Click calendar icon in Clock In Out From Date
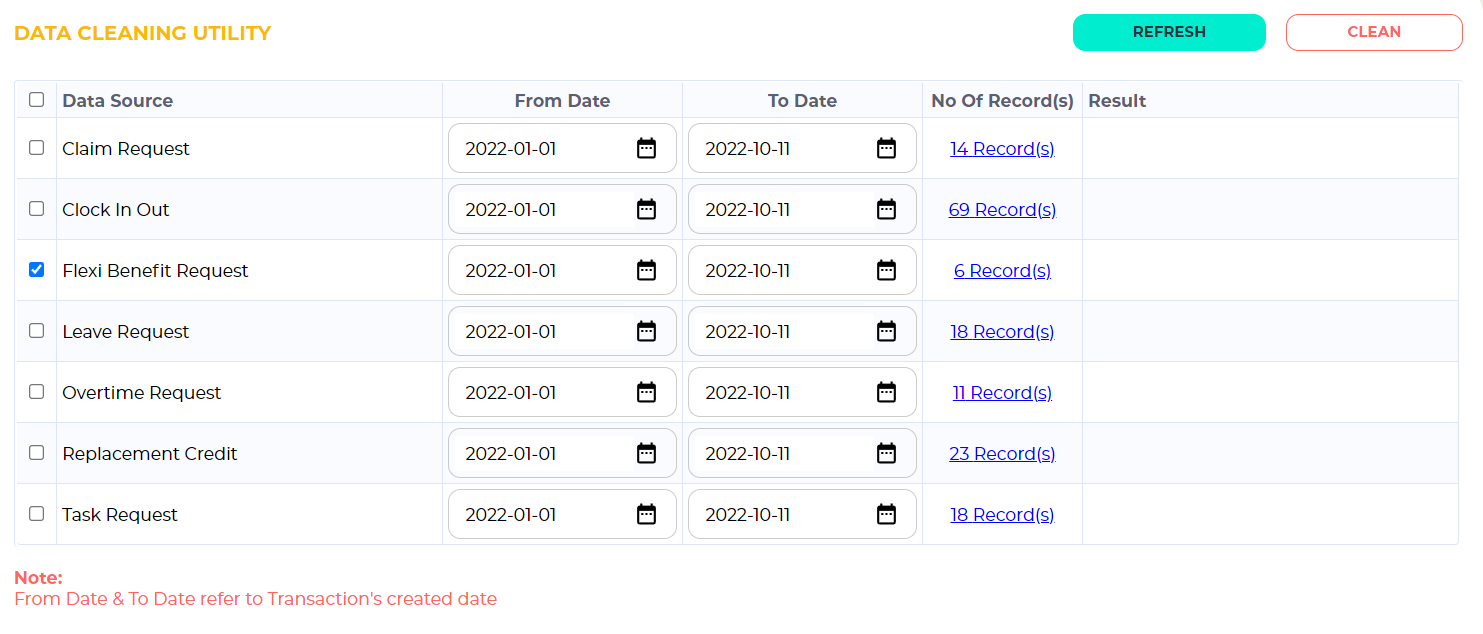 coord(646,210)
